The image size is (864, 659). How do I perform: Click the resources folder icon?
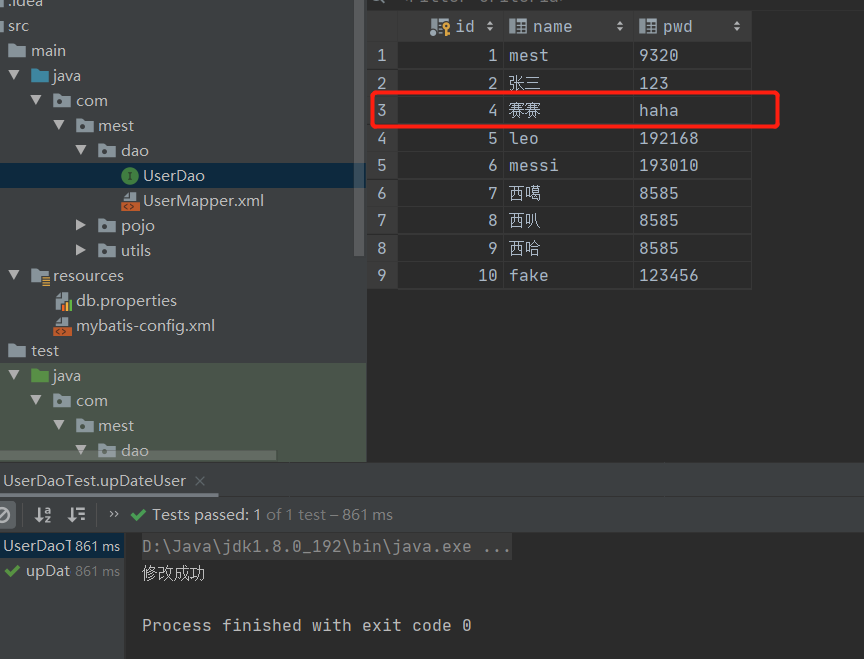[41, 276]
